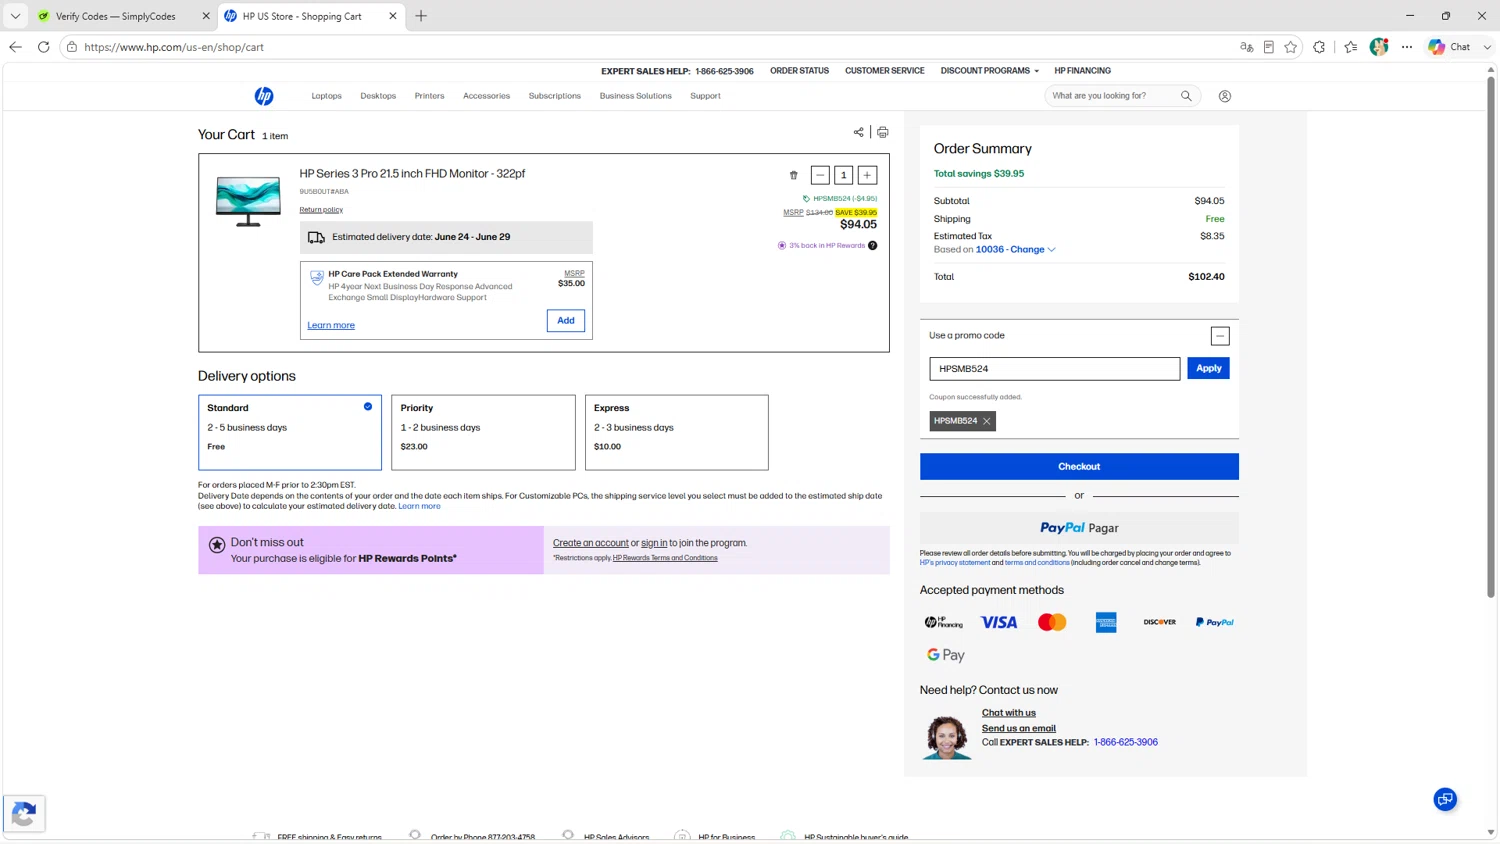This screenshot has height=844, width=1500.
Task: Expand Discount Programs dropdown
Action: (989, 71)
